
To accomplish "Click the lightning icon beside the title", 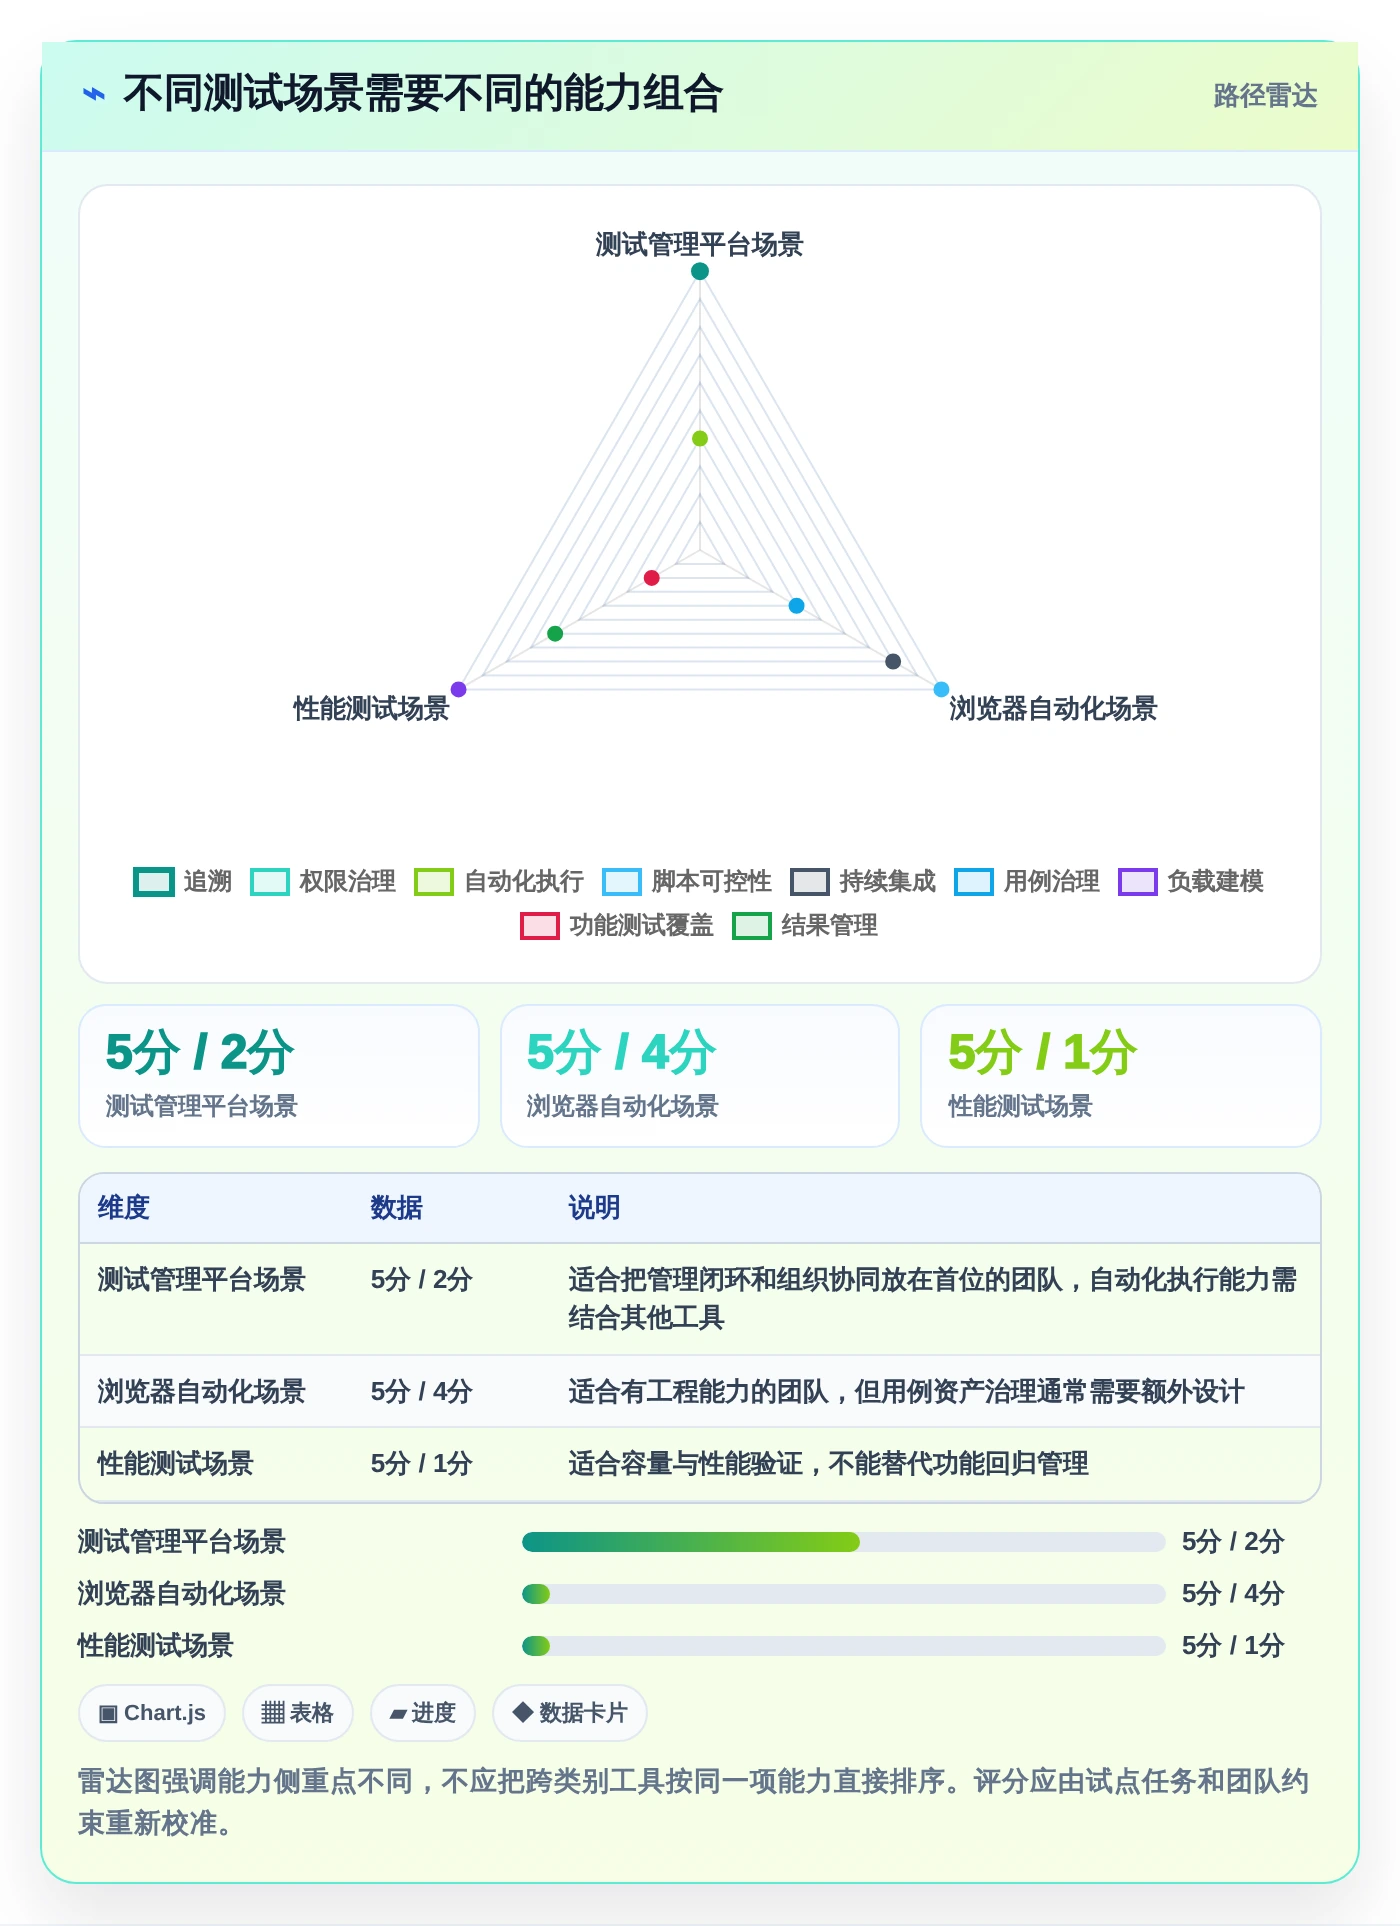I will click(94, 94).
